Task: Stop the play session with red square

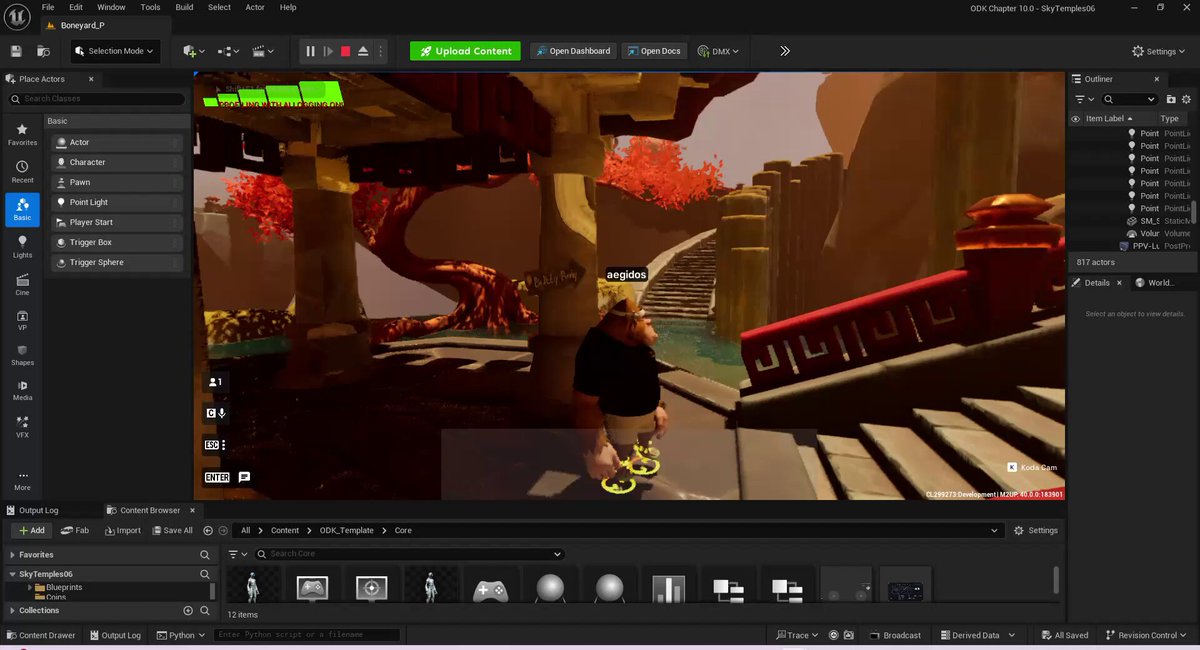Action: (345, 51)
